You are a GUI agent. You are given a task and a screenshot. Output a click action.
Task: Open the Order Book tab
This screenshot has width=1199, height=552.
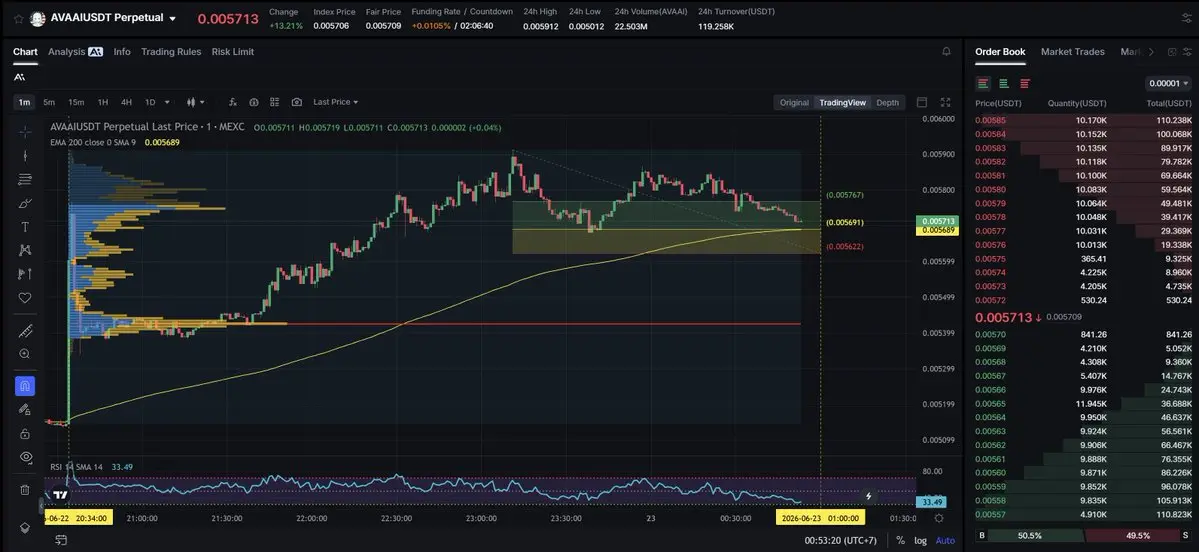point(1000,51)
